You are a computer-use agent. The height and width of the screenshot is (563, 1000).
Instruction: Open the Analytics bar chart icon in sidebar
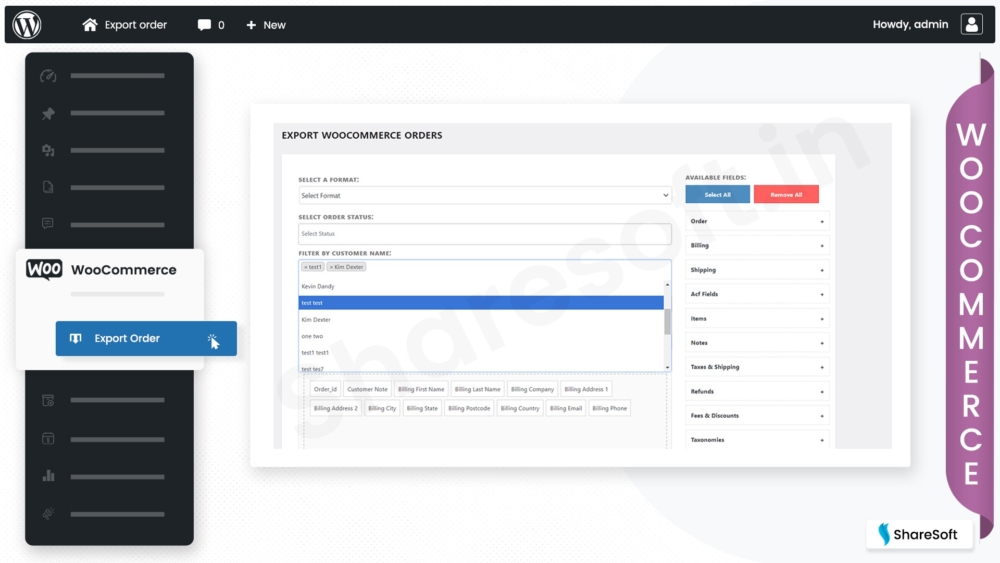pos(48,476)
